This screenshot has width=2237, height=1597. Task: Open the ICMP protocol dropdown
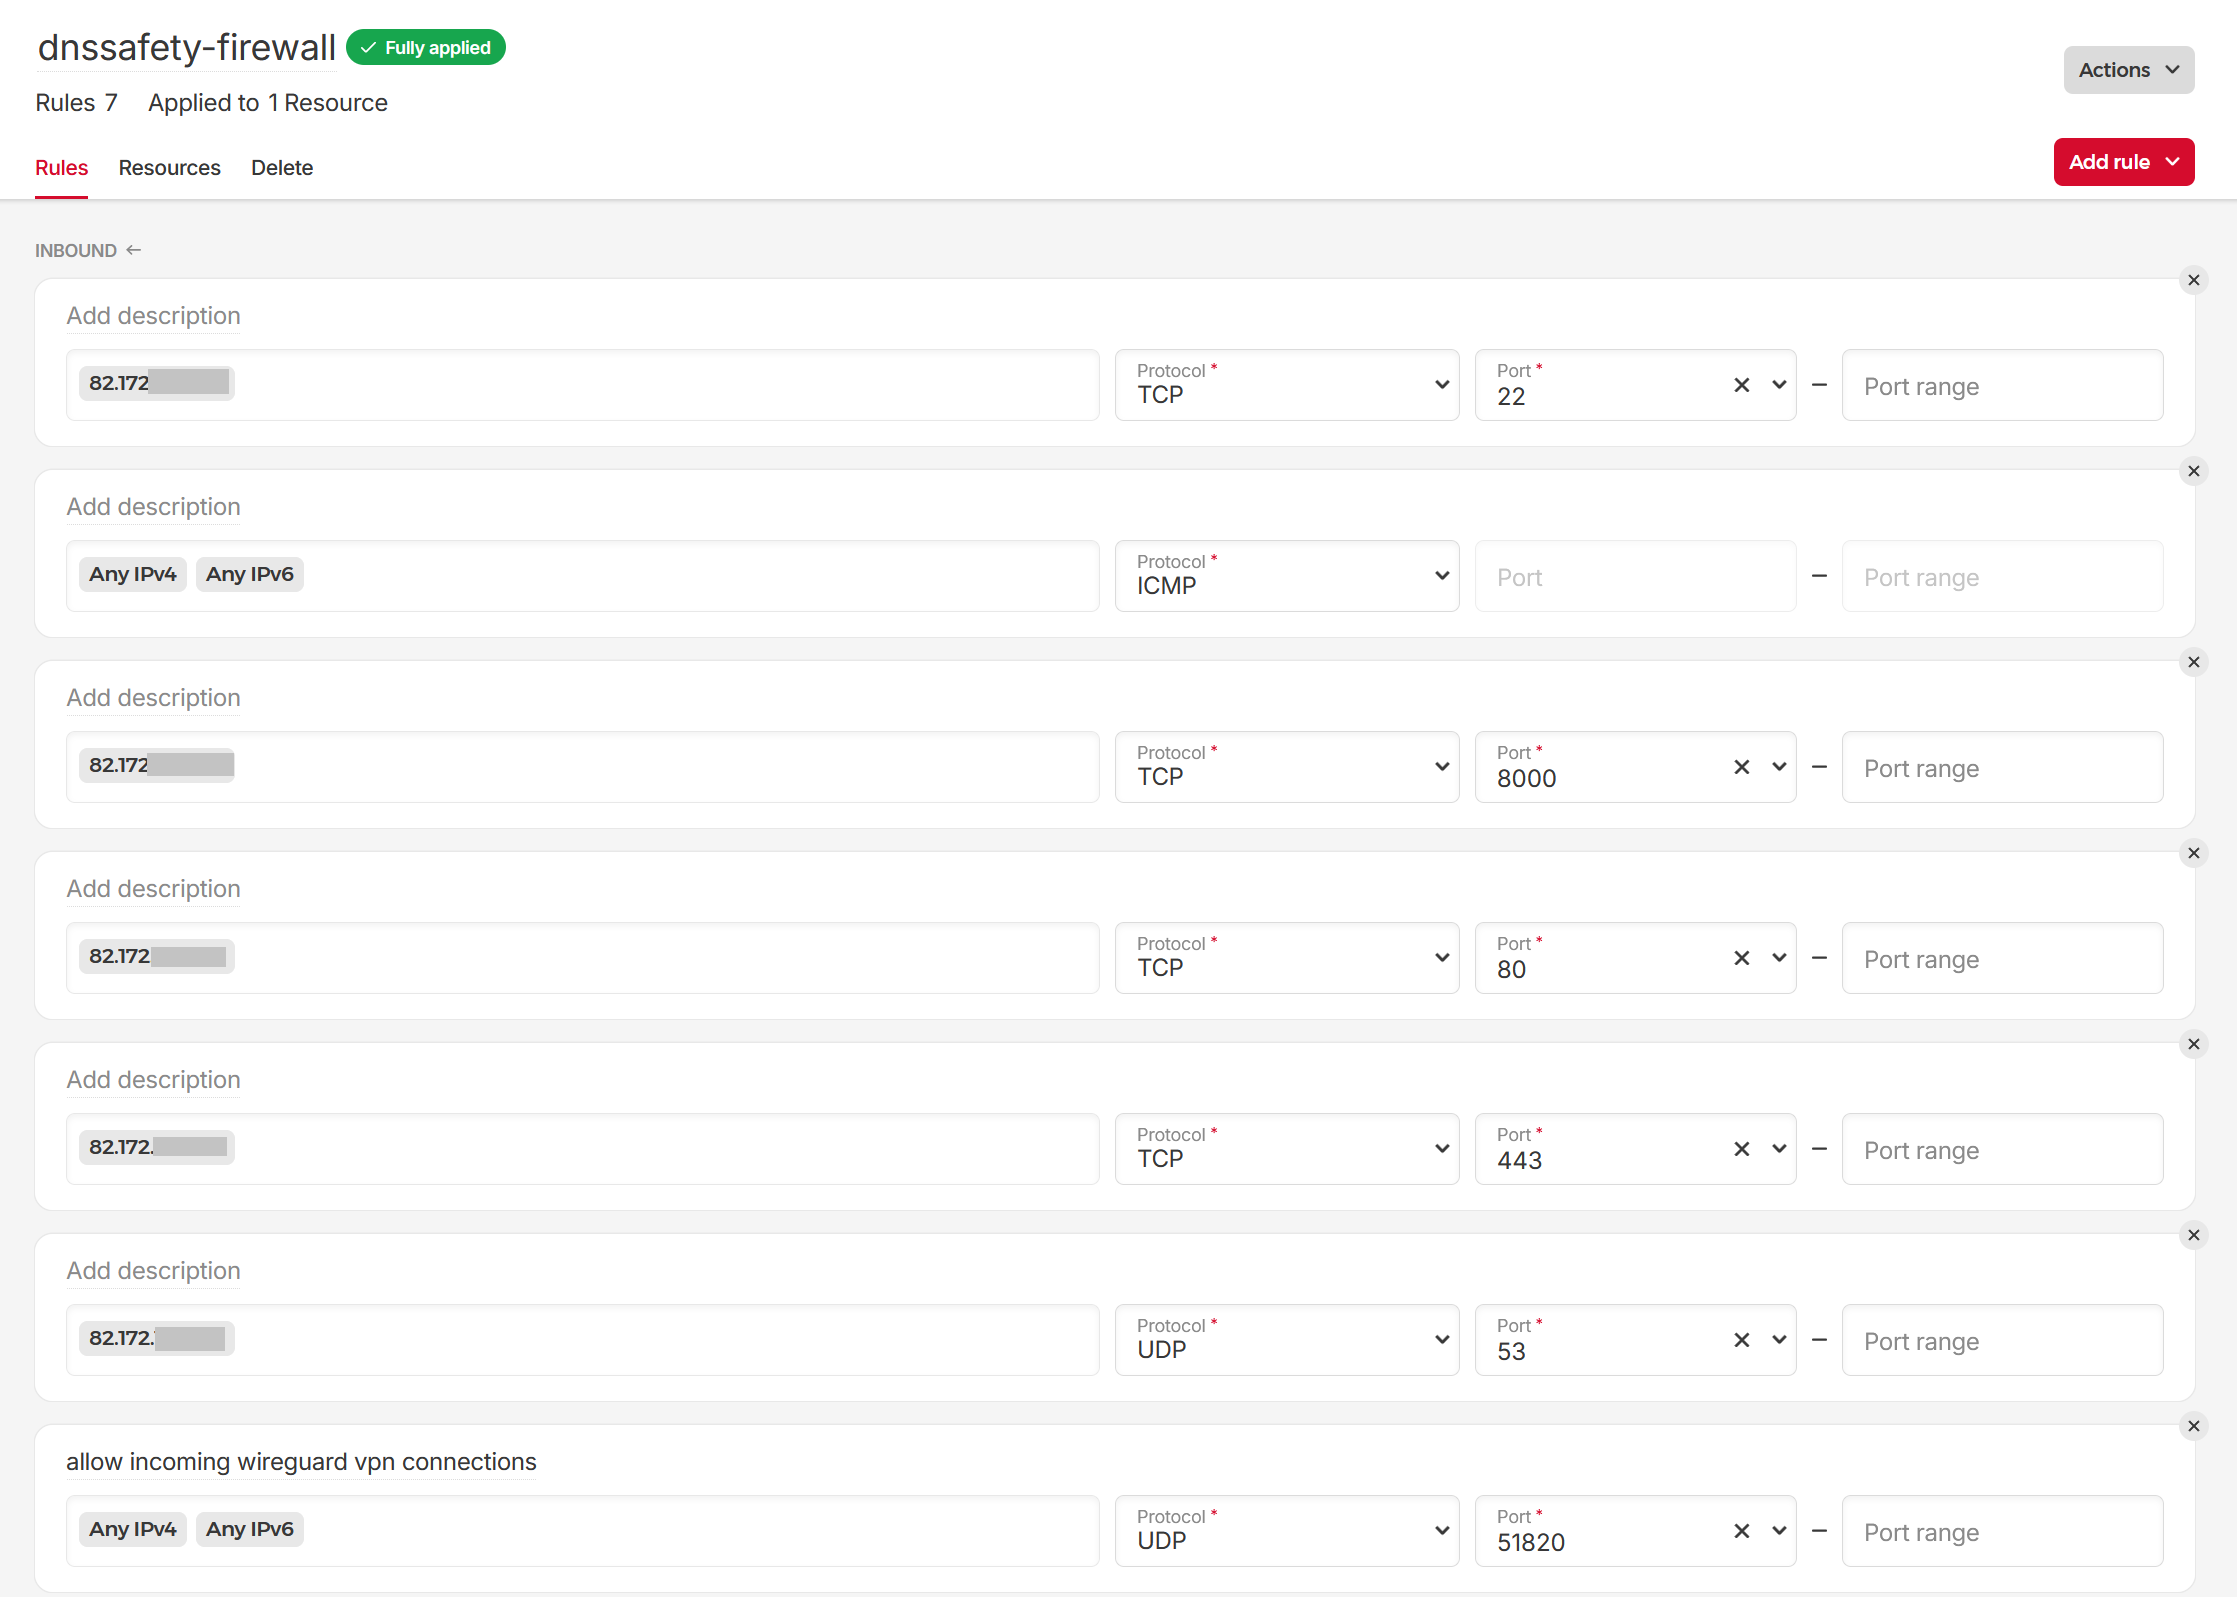click(1286, 576)
